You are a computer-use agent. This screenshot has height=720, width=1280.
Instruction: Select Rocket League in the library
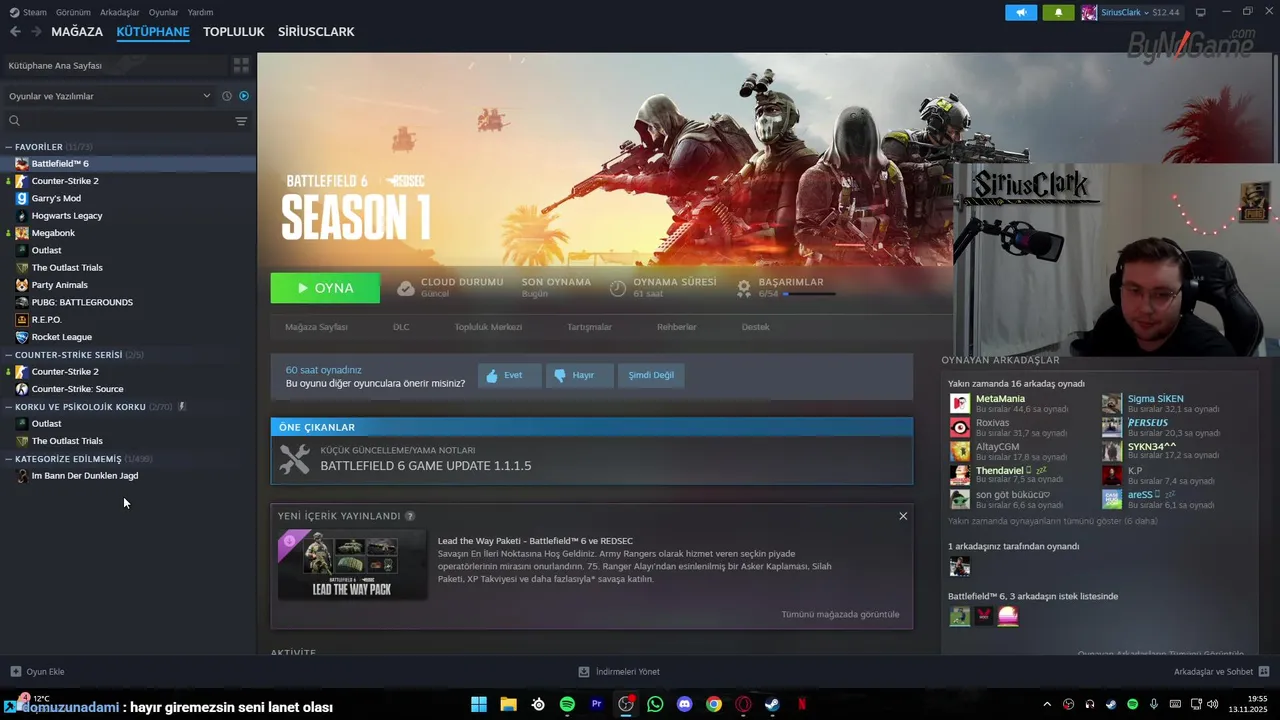click(62, 337)
